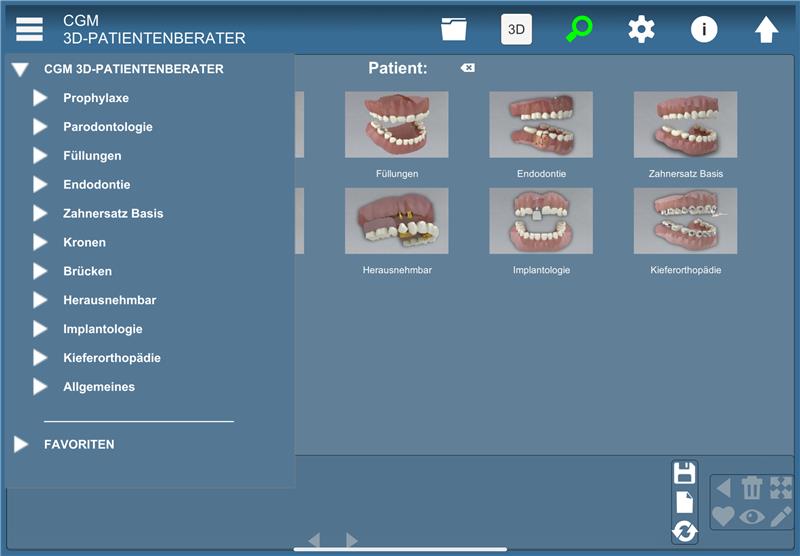Click the back triangle beside the trash icon

tap(723, 488)
